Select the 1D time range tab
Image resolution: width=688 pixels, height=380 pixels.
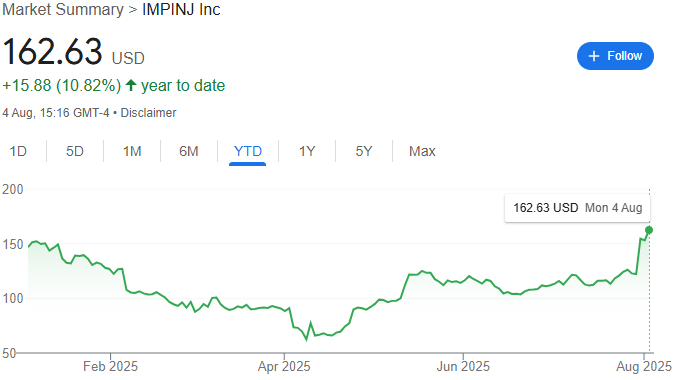pos(18,151)
